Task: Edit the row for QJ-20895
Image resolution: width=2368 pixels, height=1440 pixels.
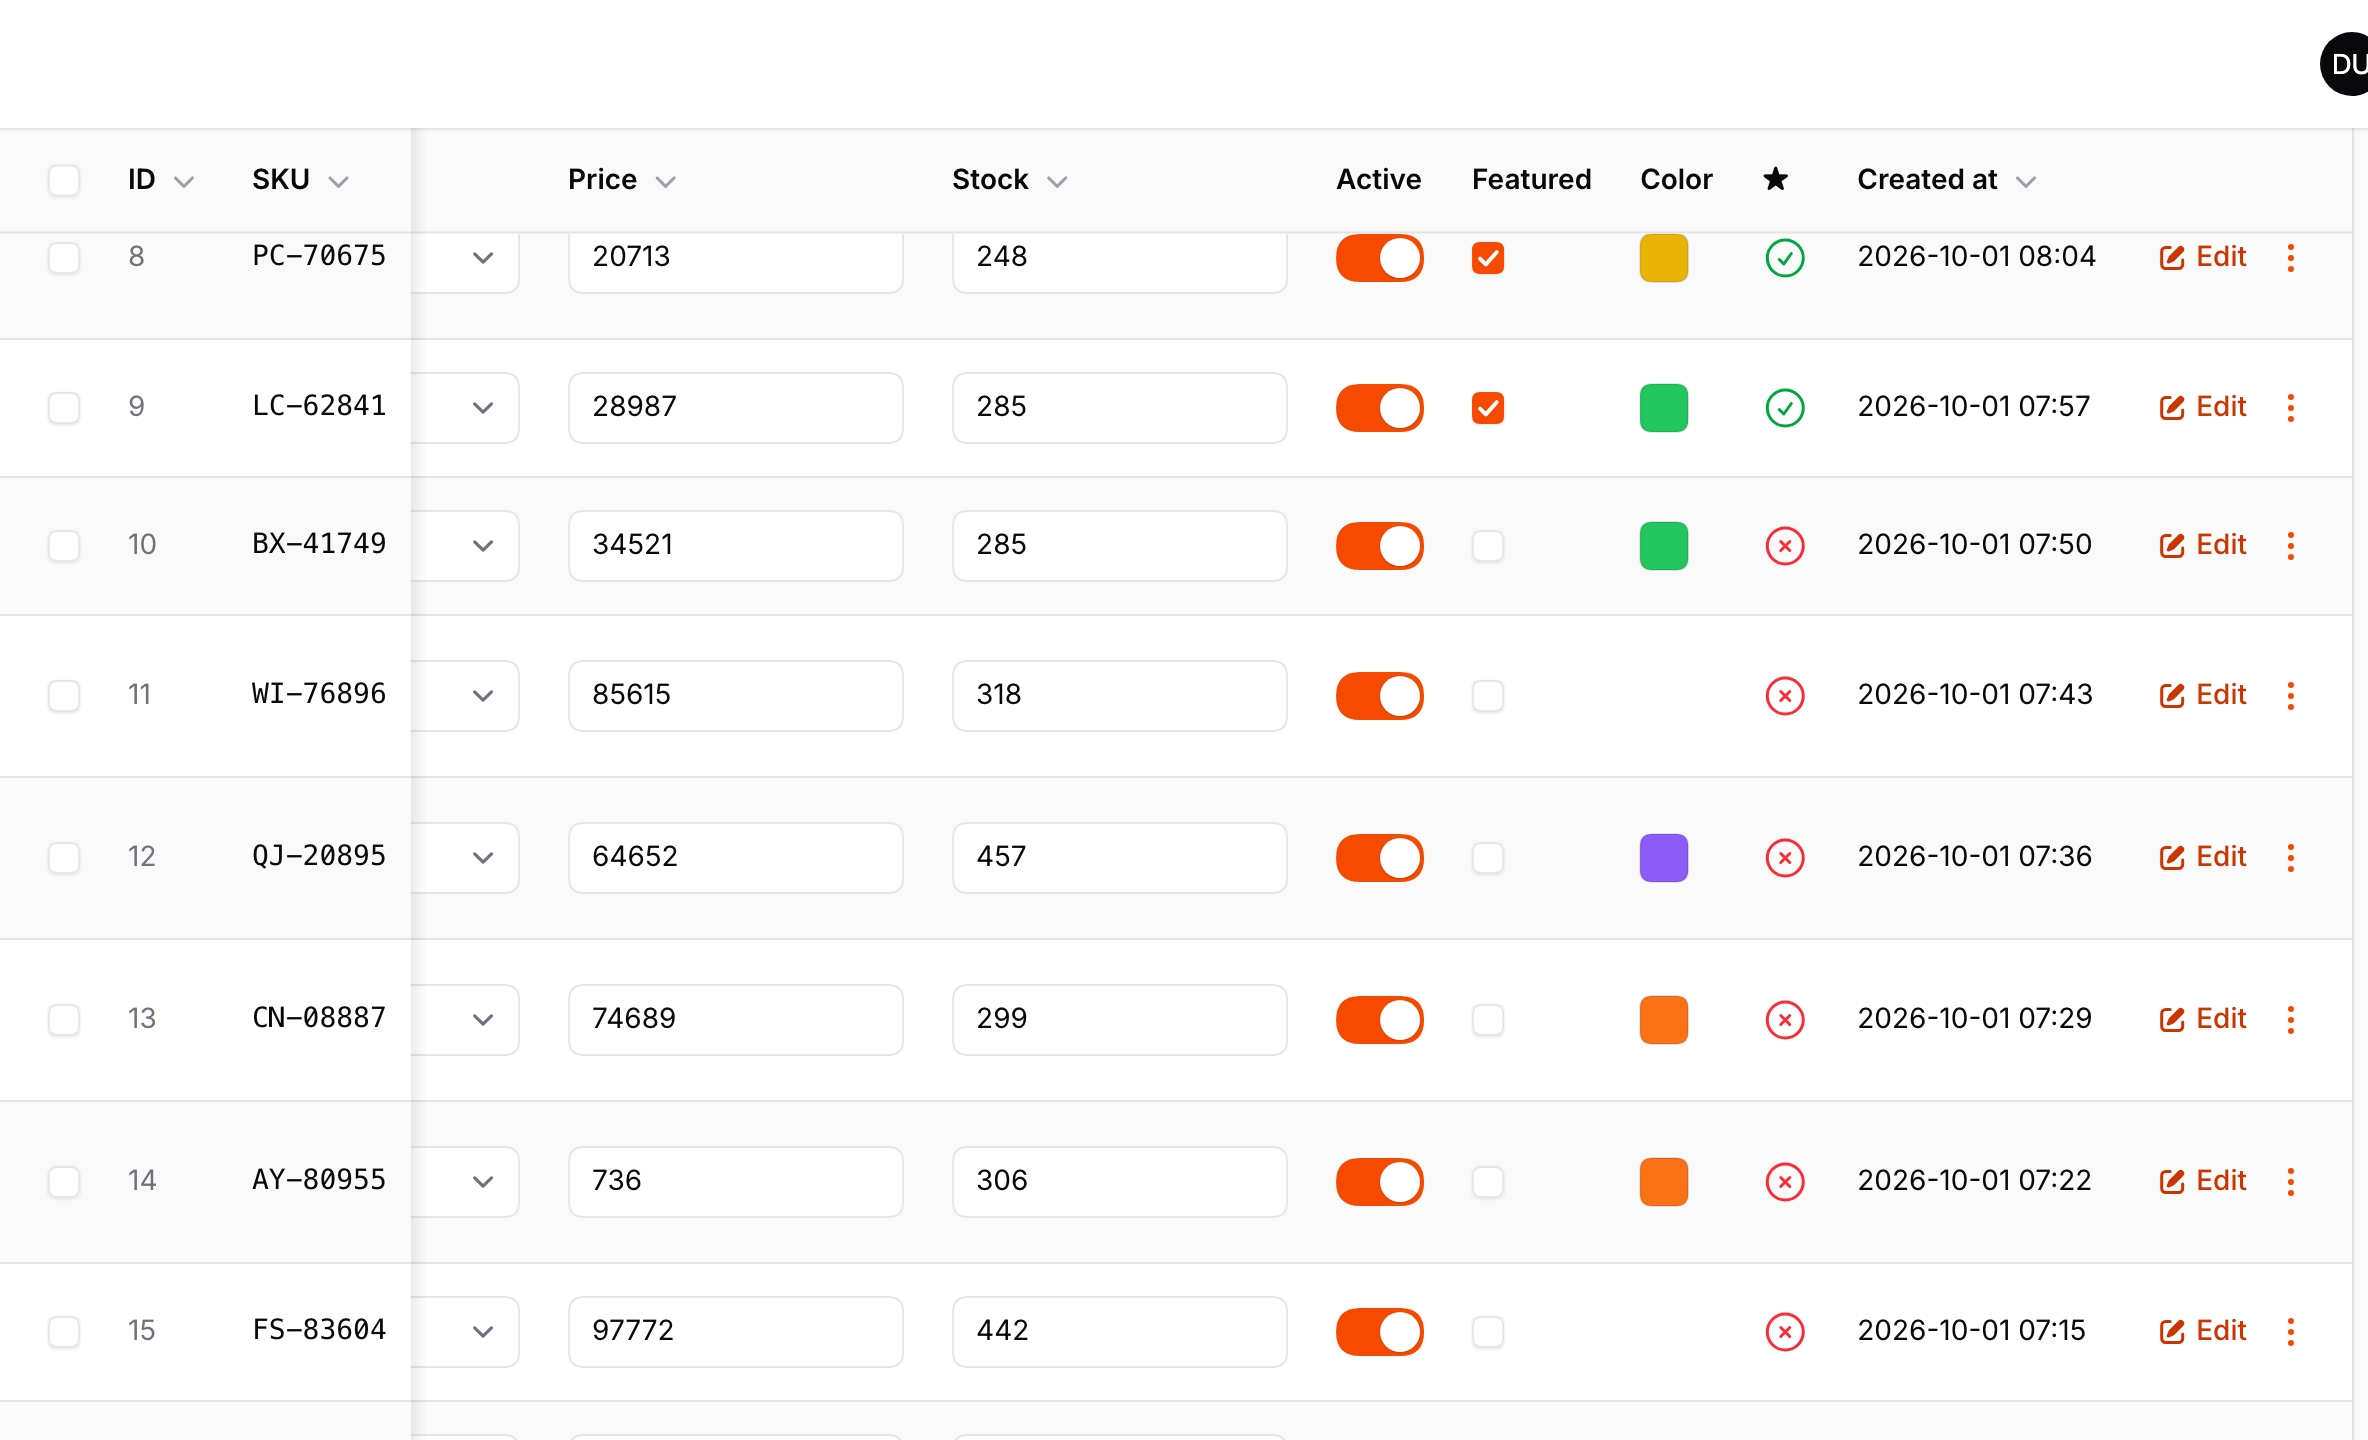Action: pos(2202,857)
